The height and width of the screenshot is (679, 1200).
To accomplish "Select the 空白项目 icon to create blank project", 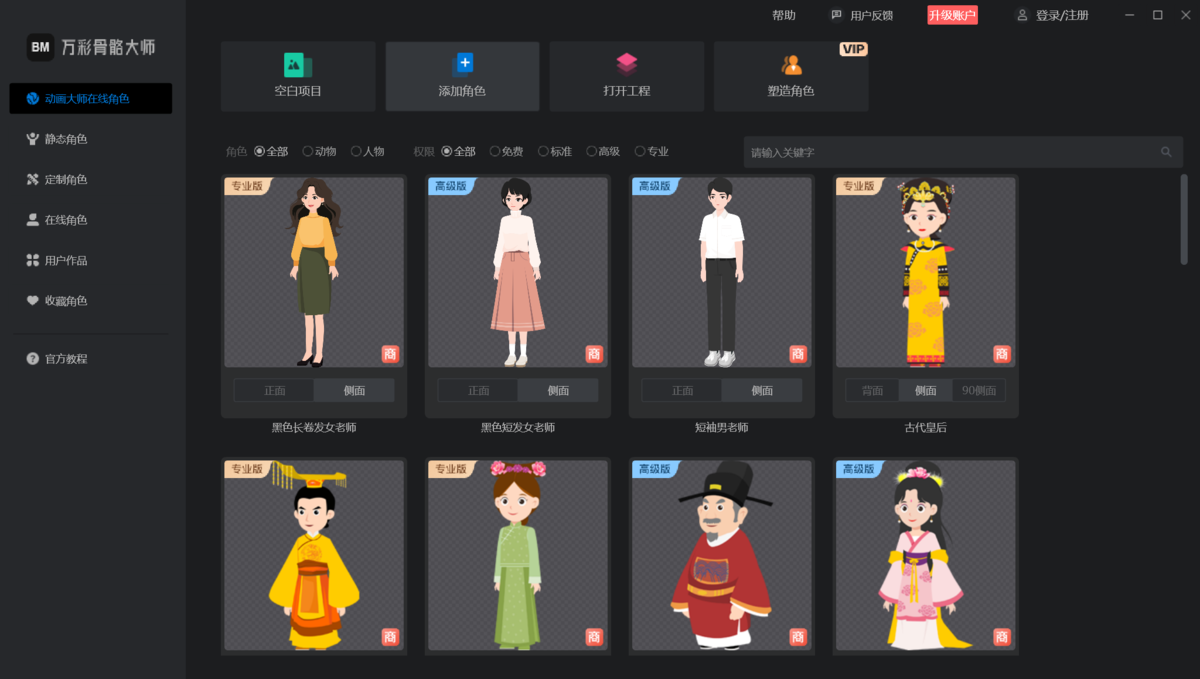I will point(297,75).
